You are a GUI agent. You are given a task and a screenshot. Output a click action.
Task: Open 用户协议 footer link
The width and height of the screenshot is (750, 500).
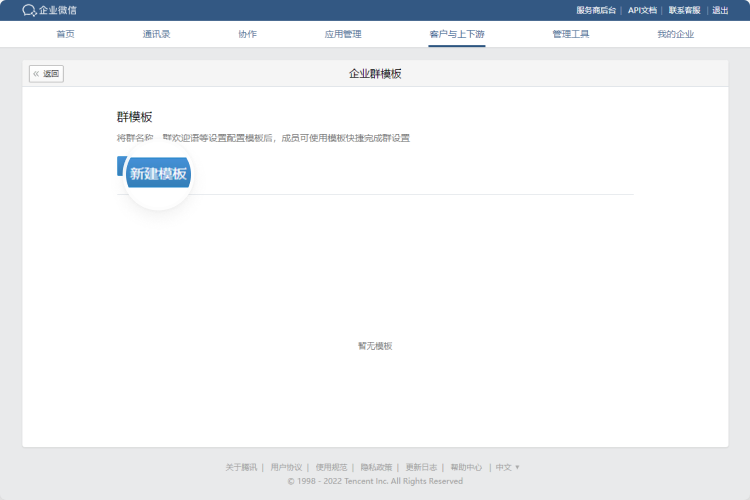click(x=286, y=467)
